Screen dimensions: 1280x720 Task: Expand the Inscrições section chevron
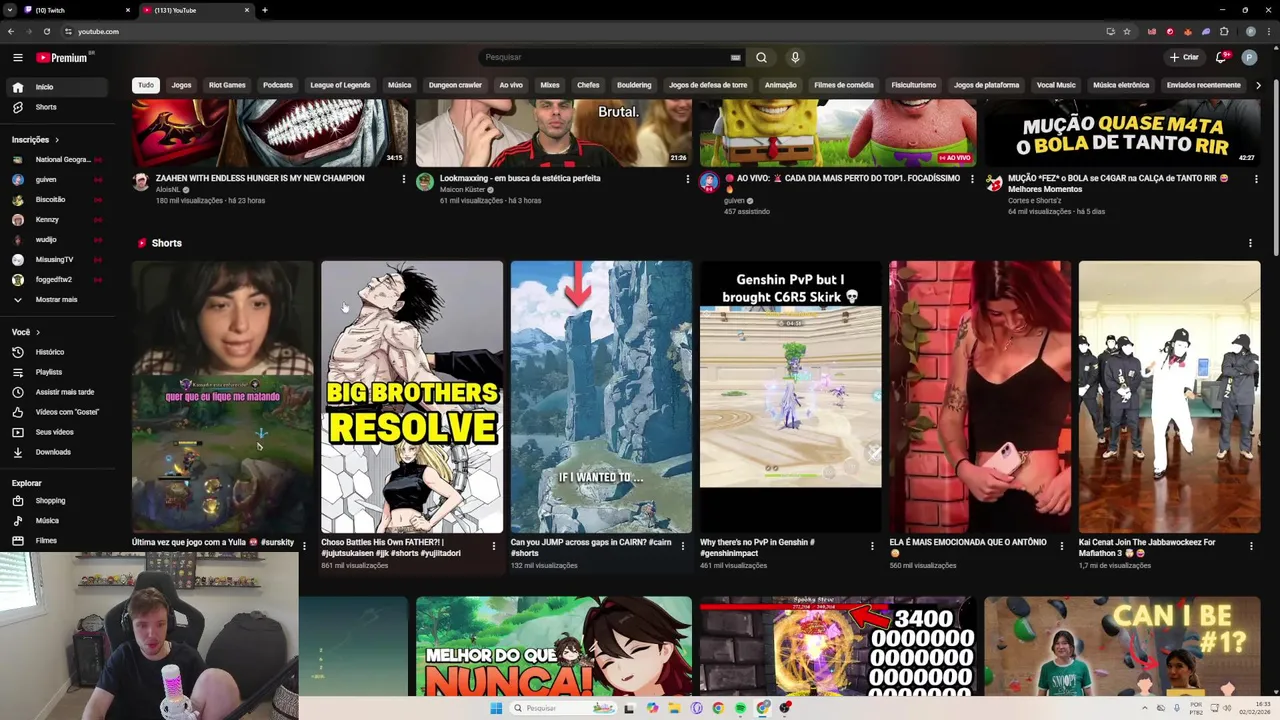click(57, 140)
